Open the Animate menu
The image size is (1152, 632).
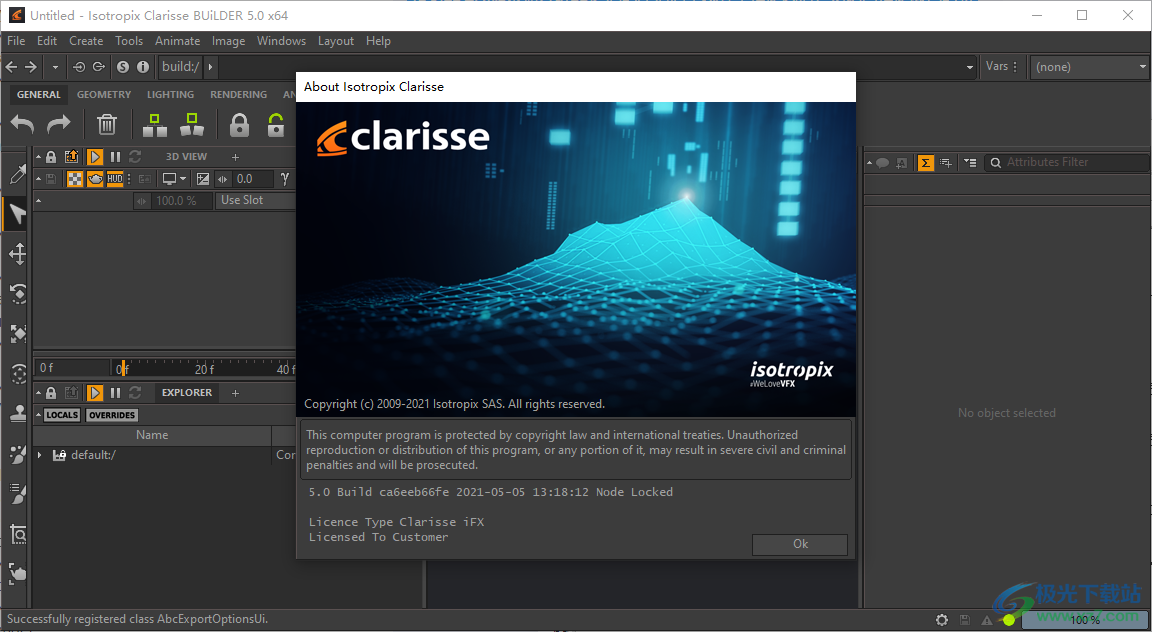(177, 41)
